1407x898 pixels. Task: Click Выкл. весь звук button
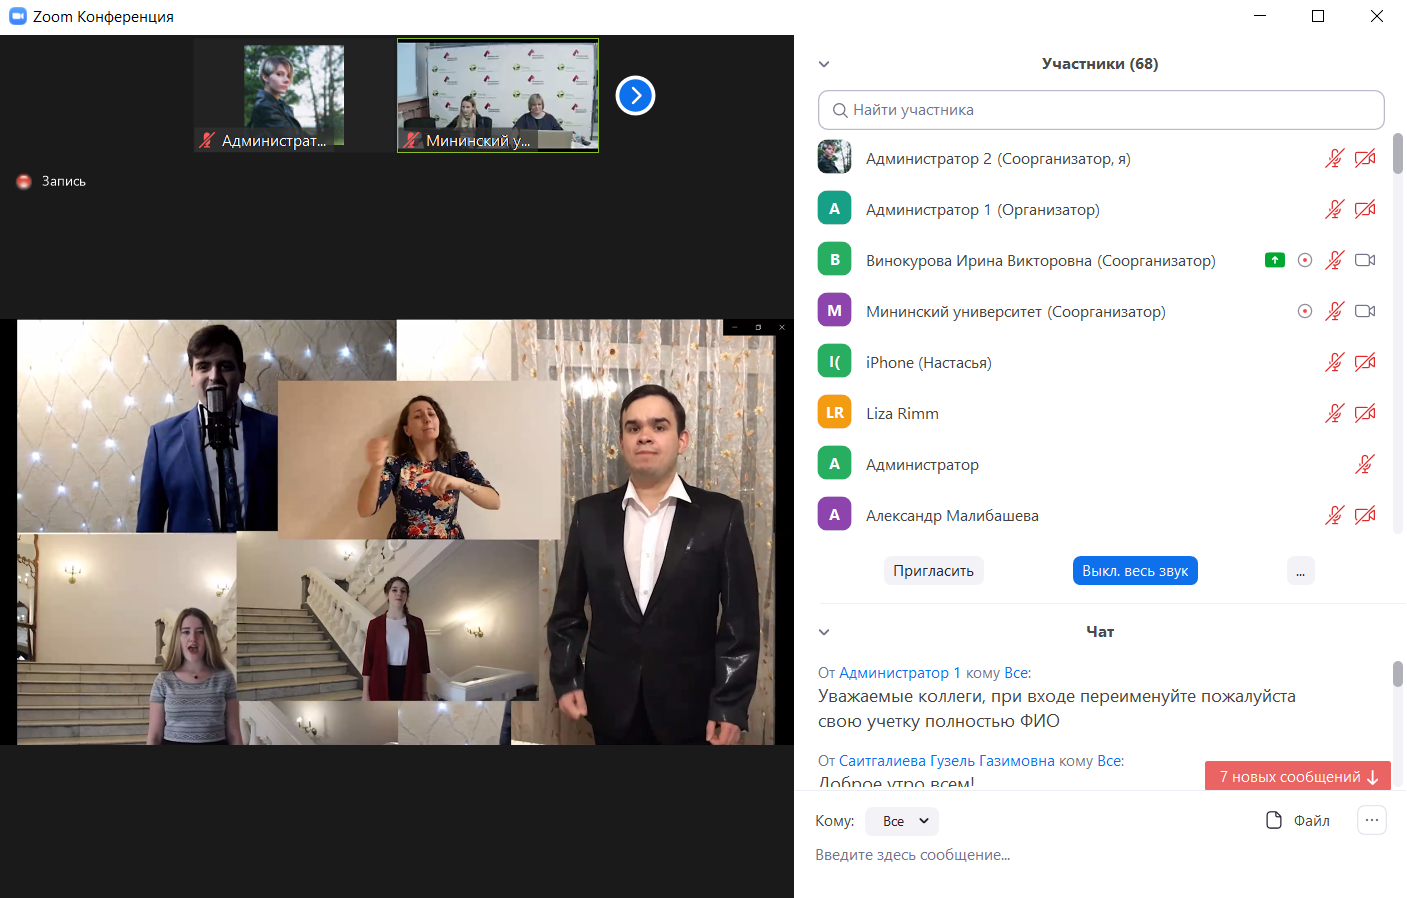click(1135, 571)
